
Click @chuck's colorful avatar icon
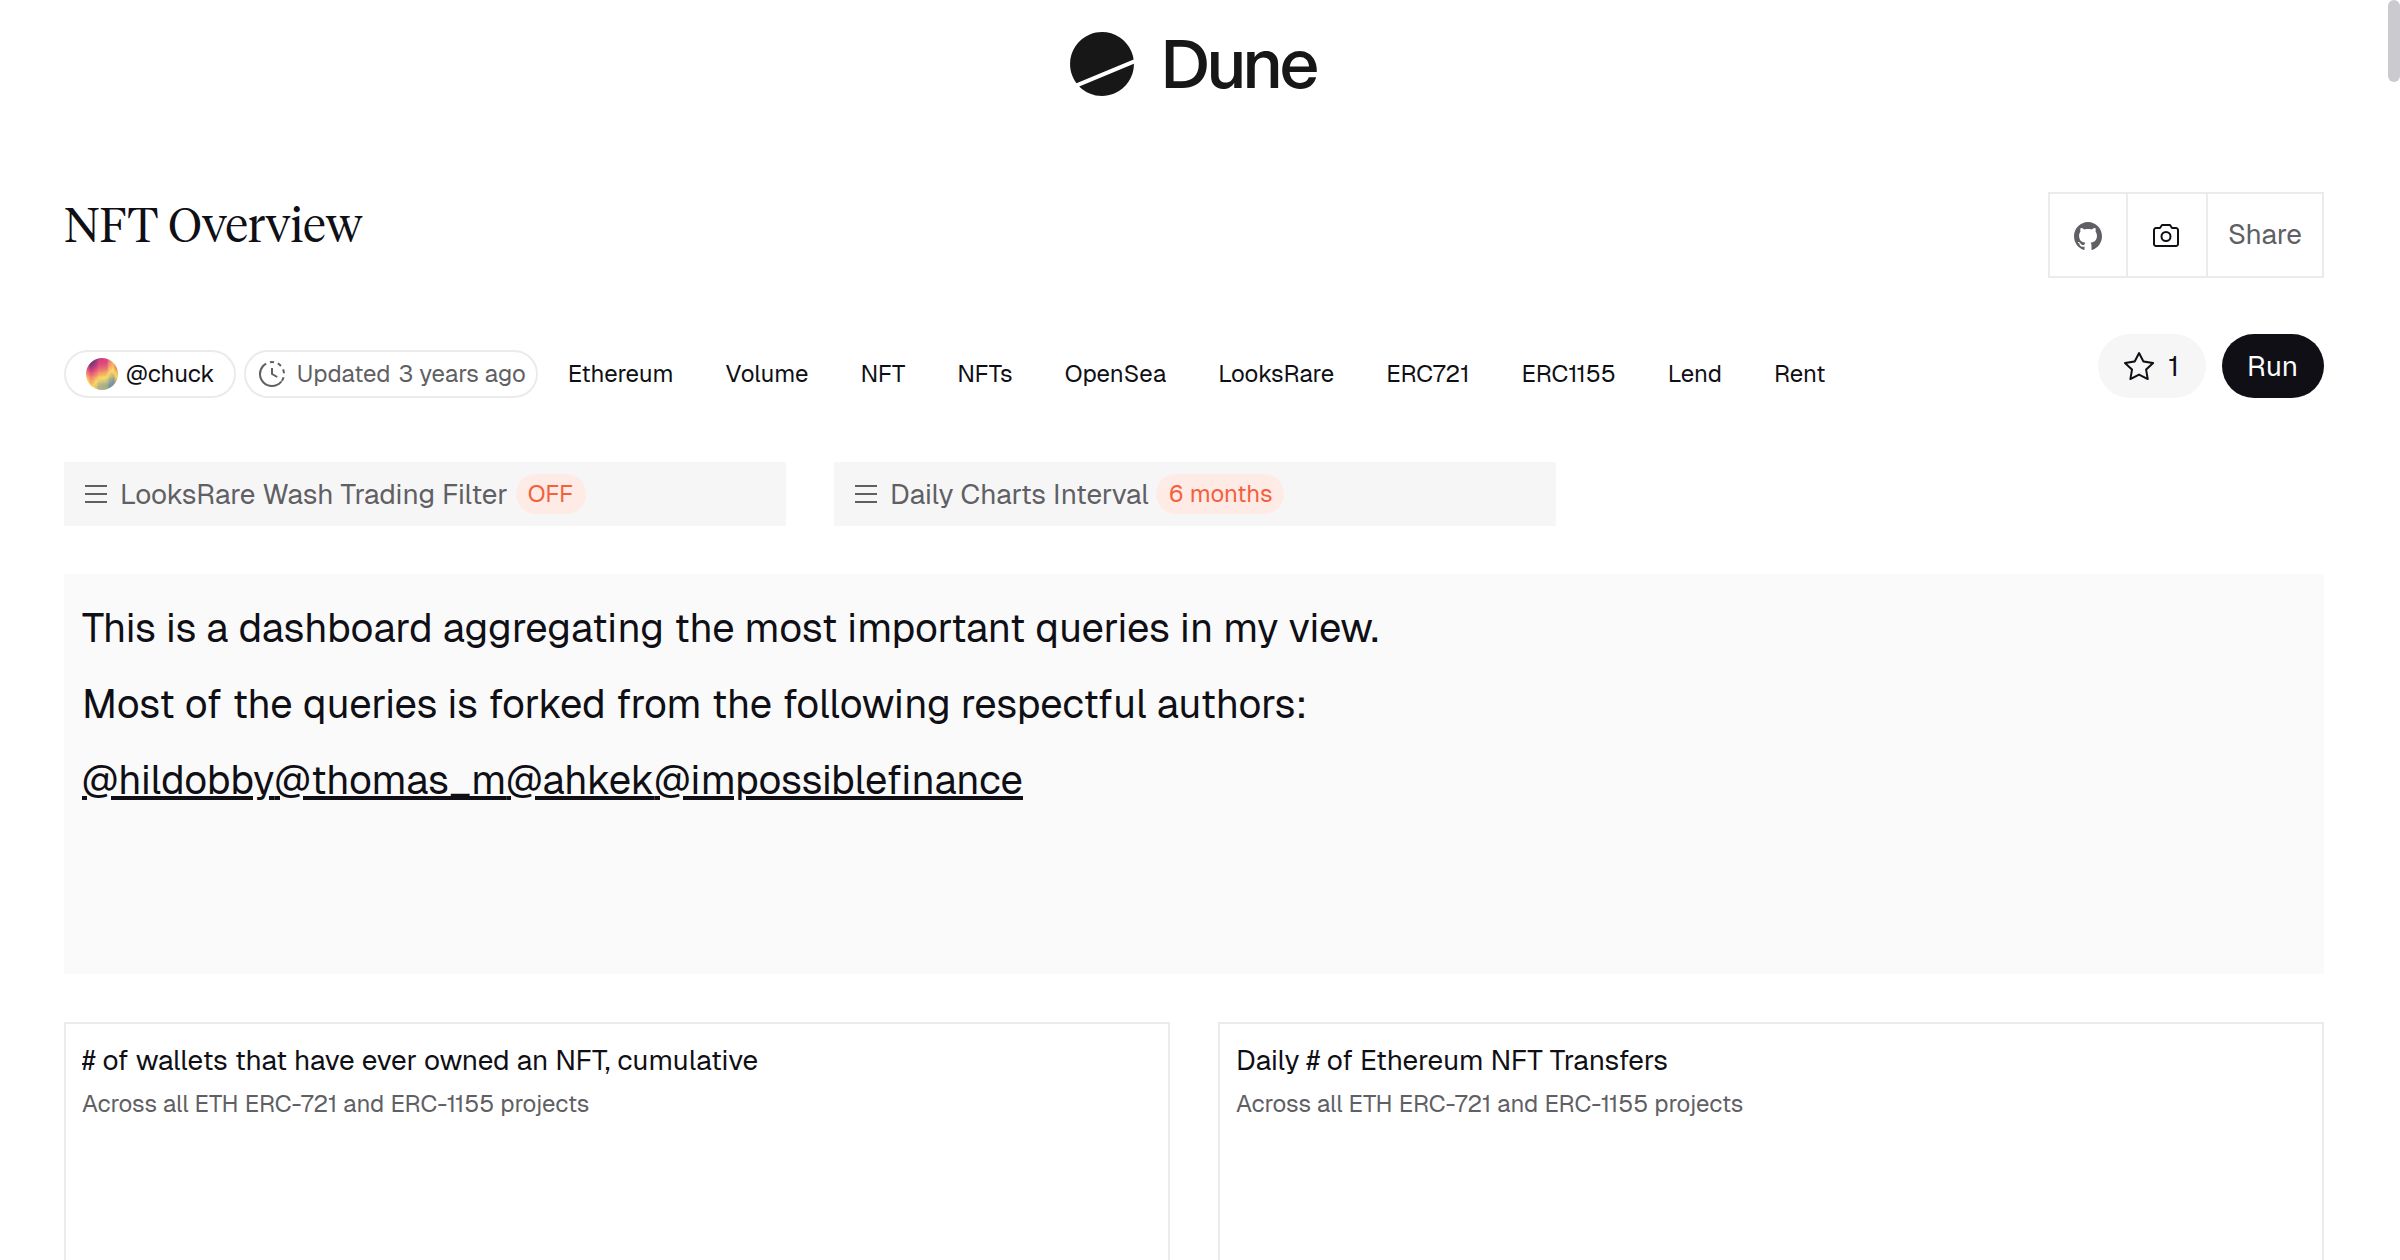click(101, 374)
